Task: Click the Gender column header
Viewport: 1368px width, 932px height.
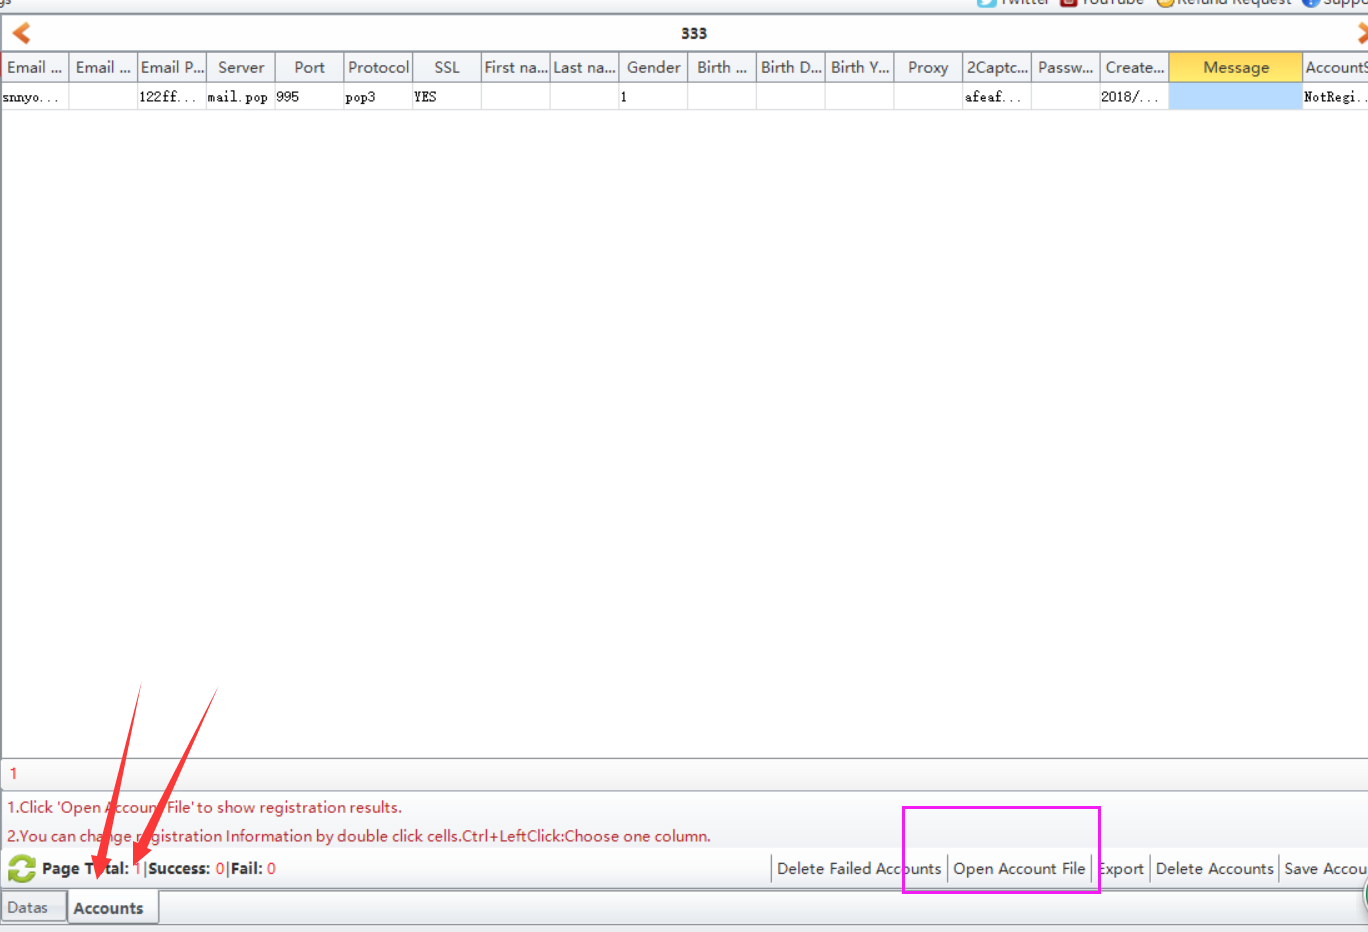Action: pyautogui.click(x=653, y=67)
